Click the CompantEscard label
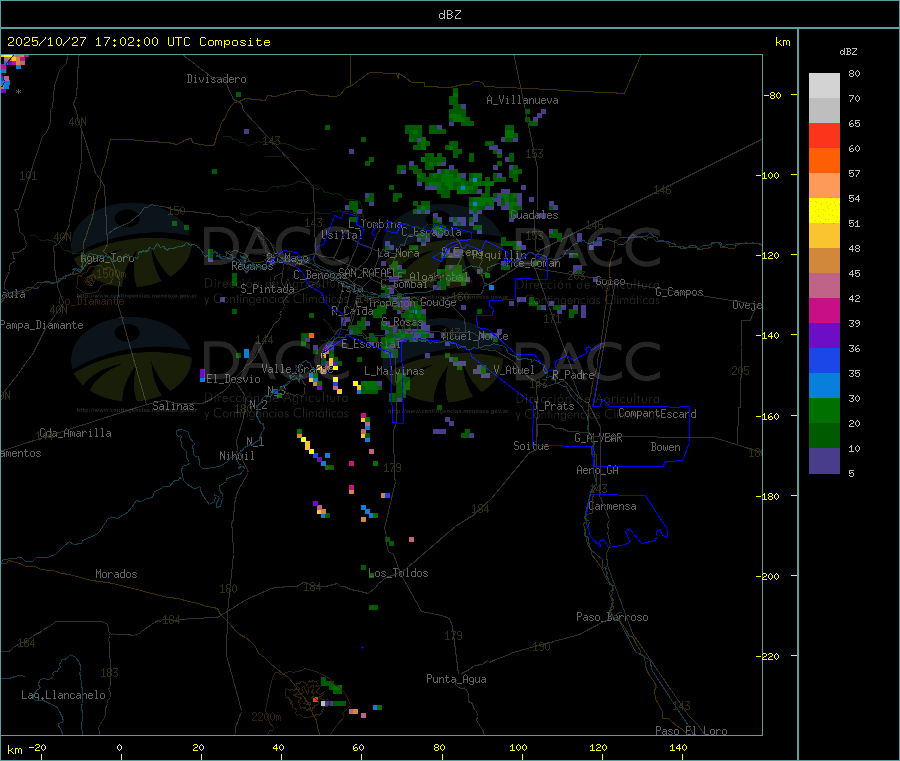900x761 pixels. 657,414
